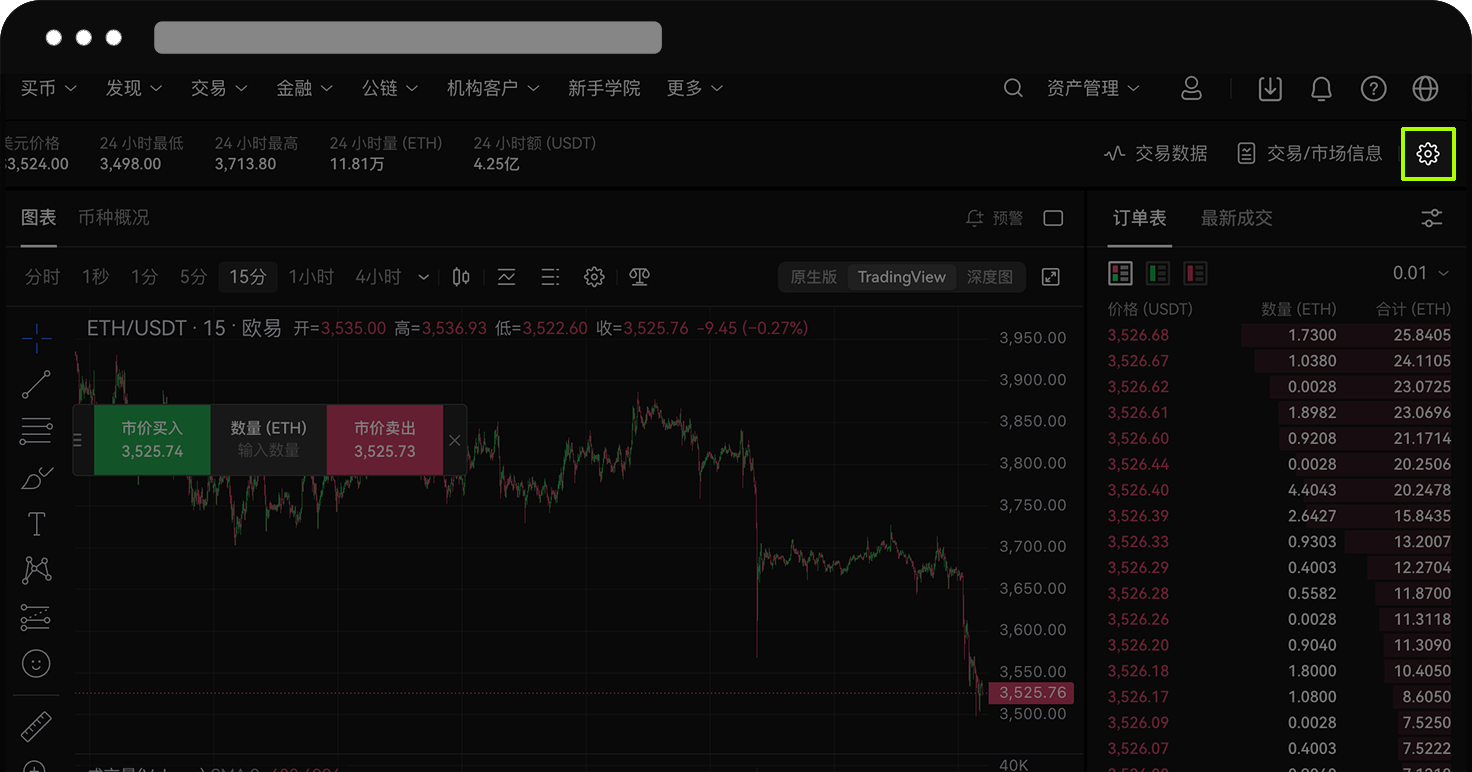Switch order book to sell-only view
The image size is (1472, 772).
click(x=1195, y=272)
